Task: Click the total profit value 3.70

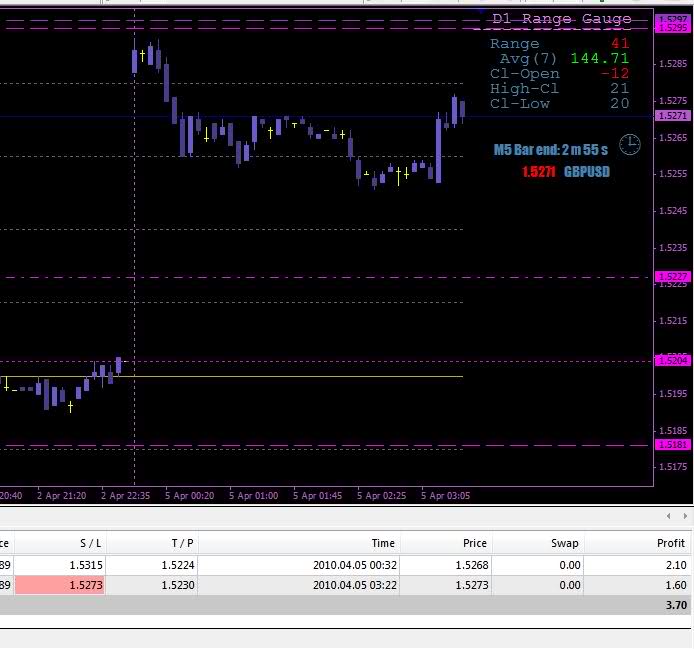Action: pyautogui.click(x=676, y=605)
